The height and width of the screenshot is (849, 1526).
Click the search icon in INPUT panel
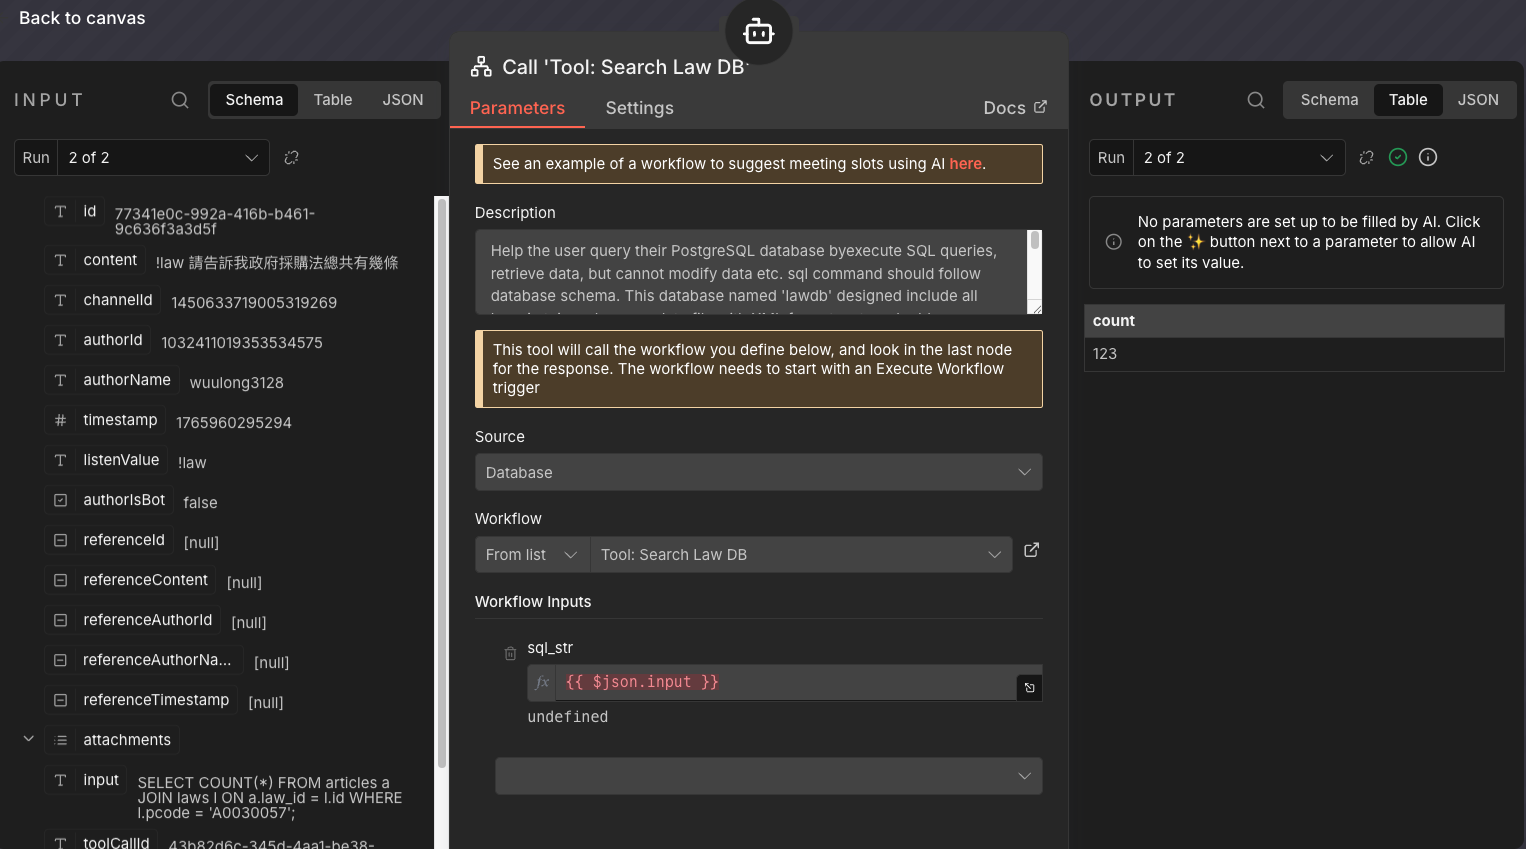(x=180, y=100)
